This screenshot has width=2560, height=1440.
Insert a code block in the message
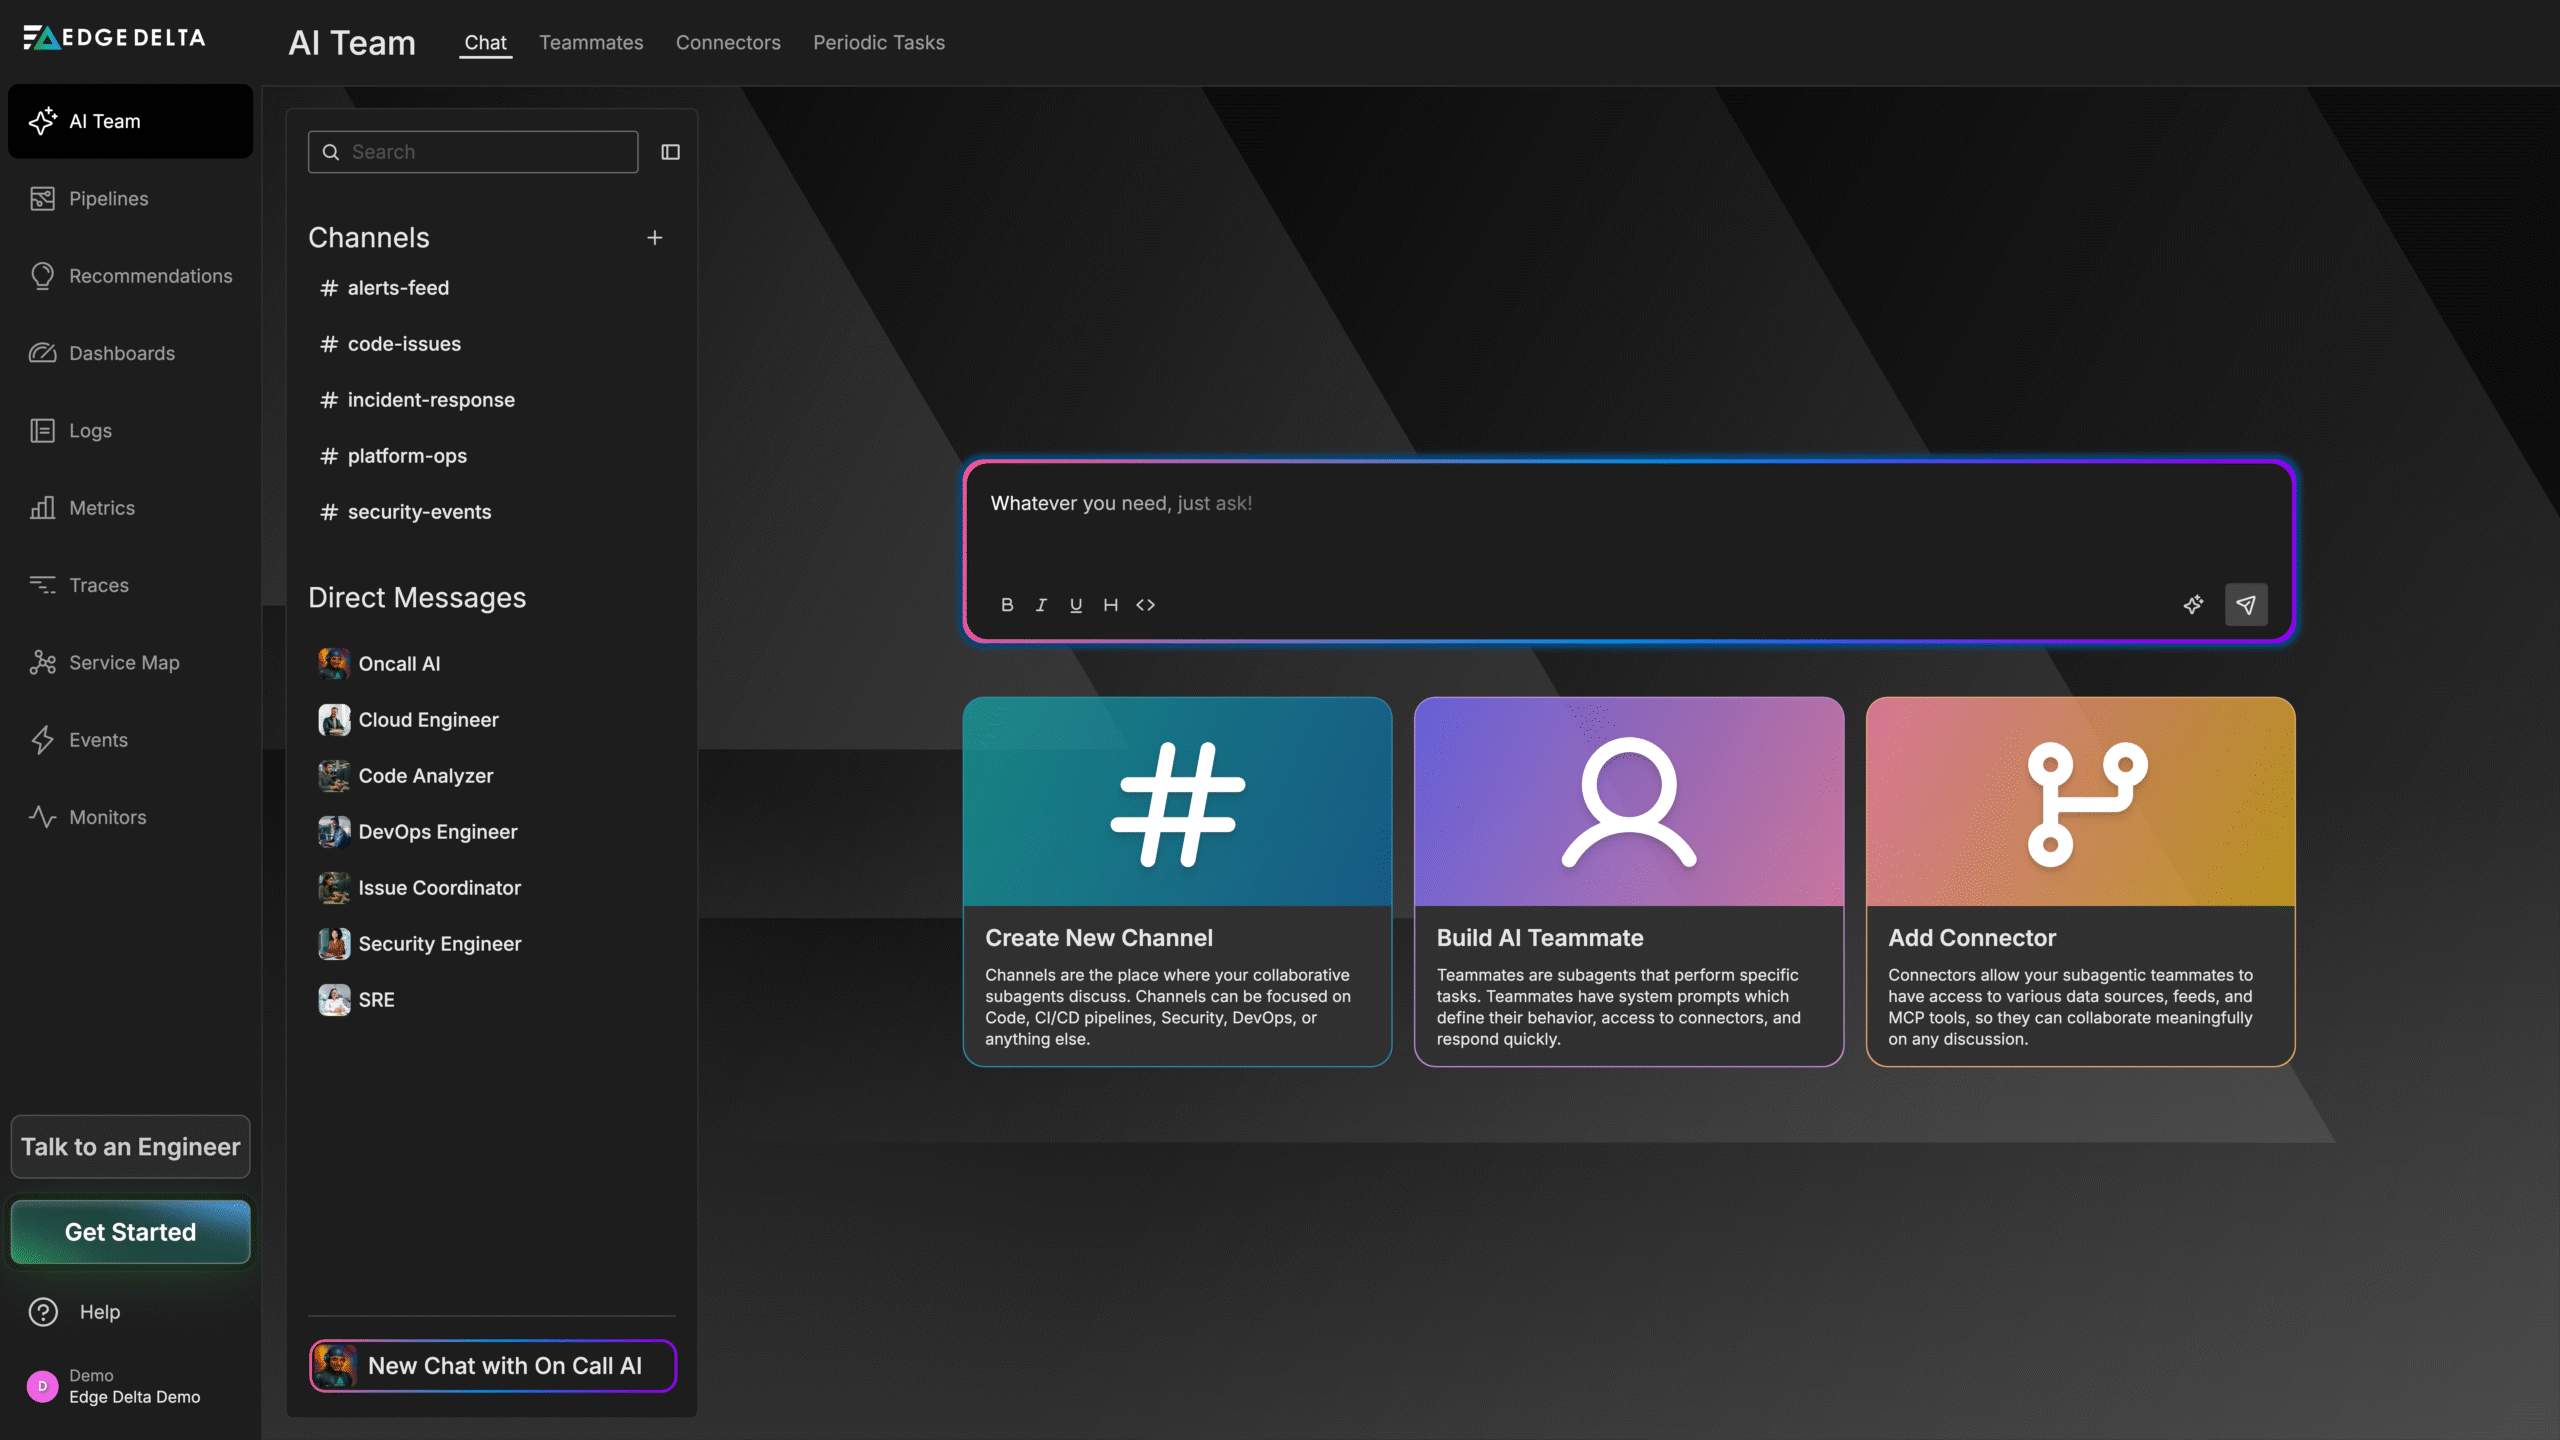click(x=1146, y=604)
